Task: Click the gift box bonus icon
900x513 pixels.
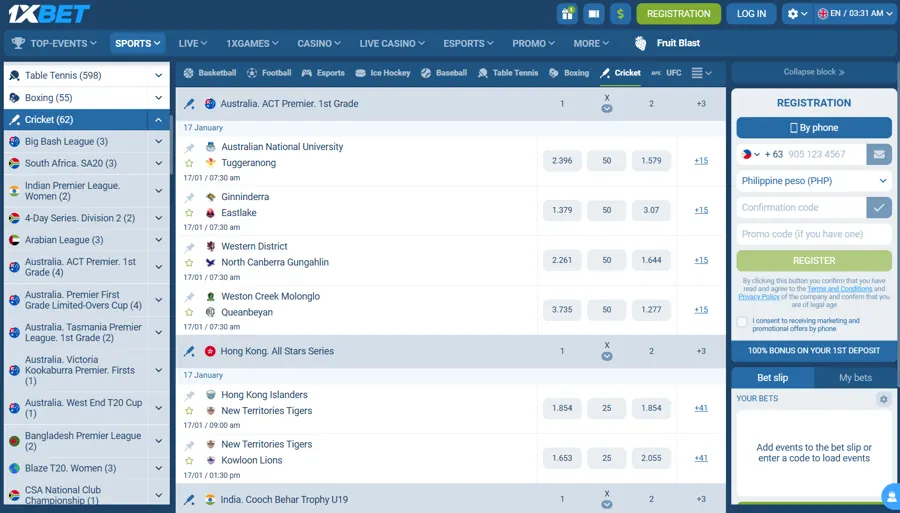Action: (568, 14)
